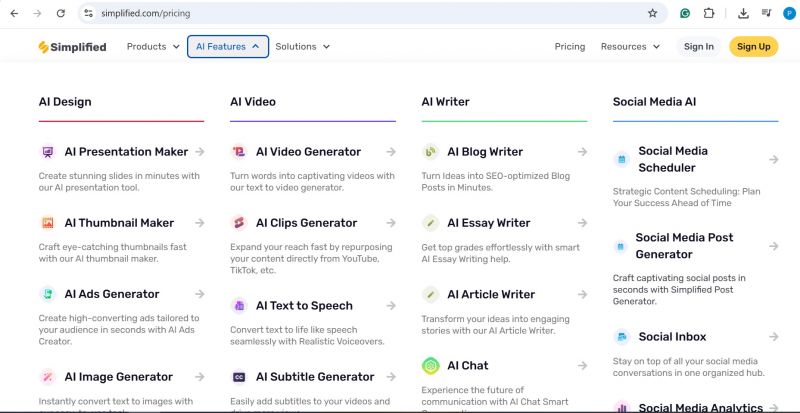The width and height of the screenshot is (800, 413).
Task: Open AI Image Generator link
Action: click(118, 377)
